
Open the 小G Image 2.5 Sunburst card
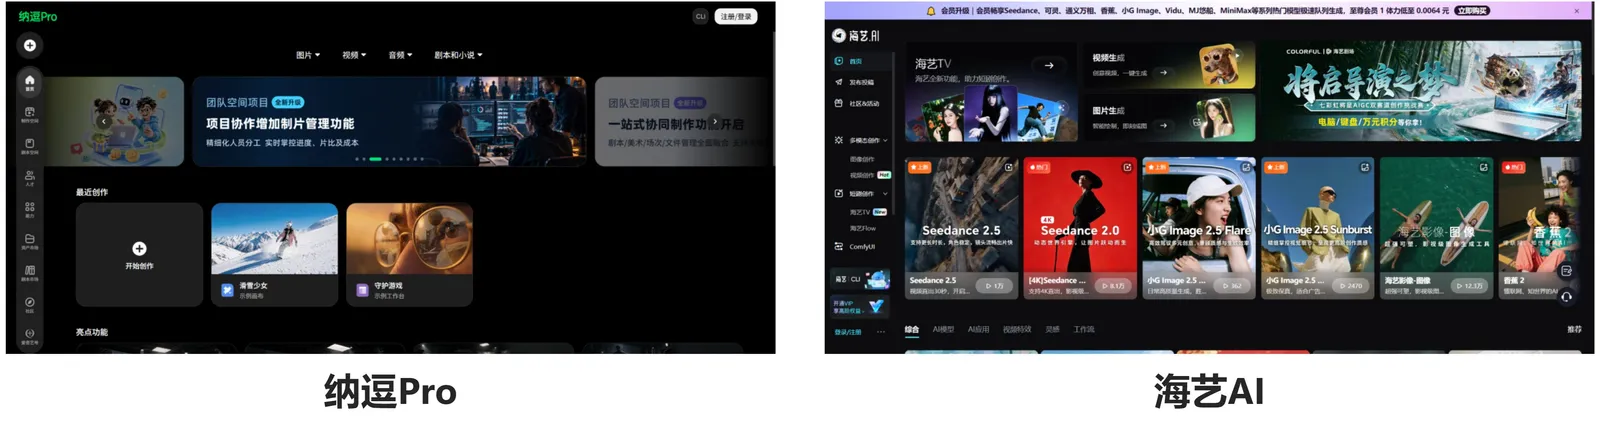point(1318,227)
